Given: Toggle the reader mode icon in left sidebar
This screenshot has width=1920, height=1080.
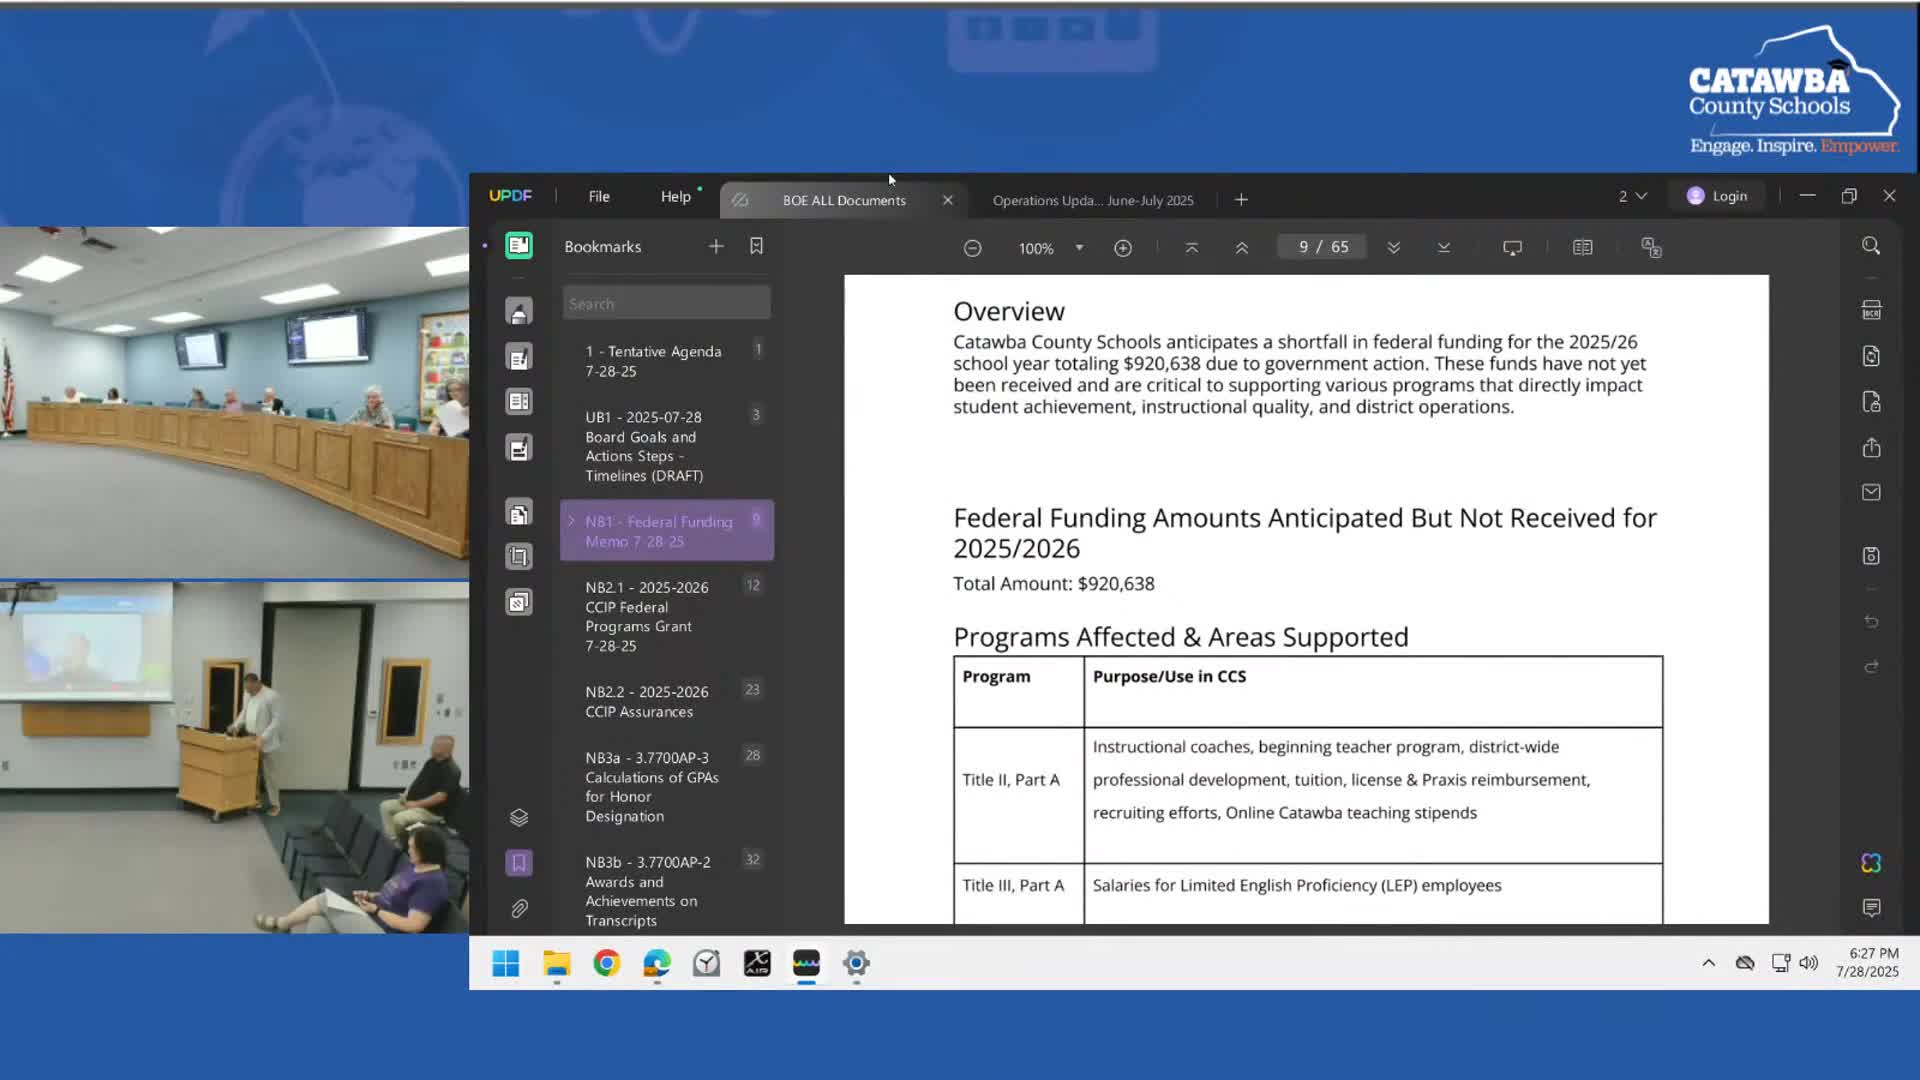Looking at the screenshot, I should click(x=519, y=246).
